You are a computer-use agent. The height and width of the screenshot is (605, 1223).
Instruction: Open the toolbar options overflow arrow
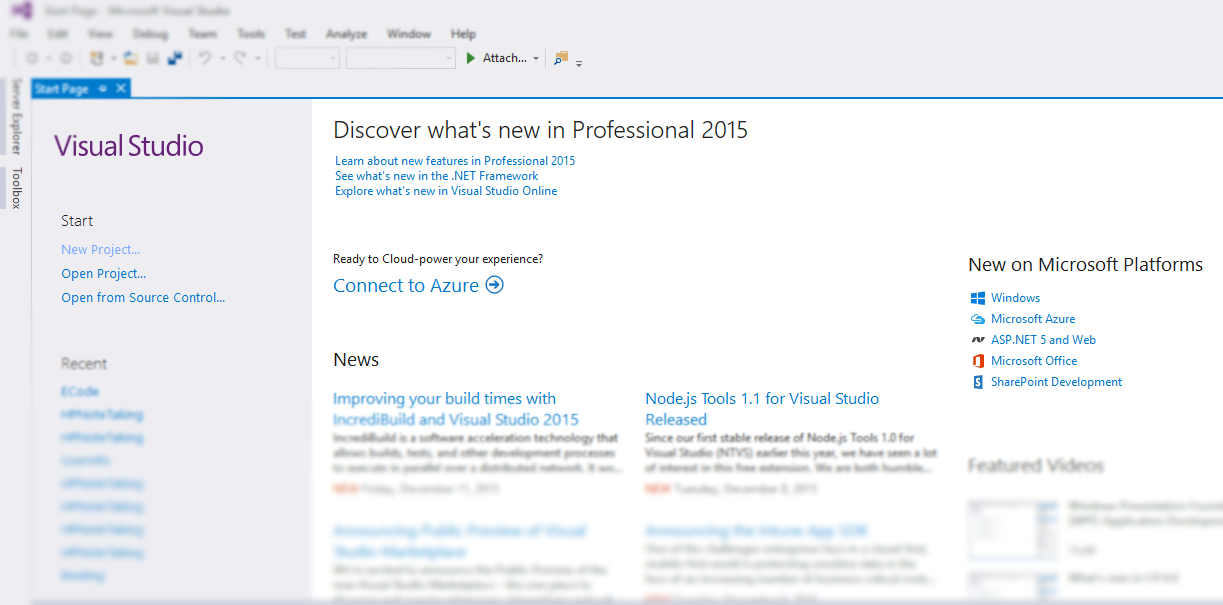(579, 63)
